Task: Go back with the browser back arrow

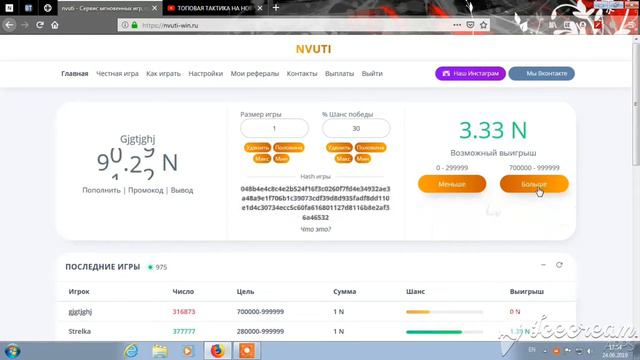Action: coord(9,25)
